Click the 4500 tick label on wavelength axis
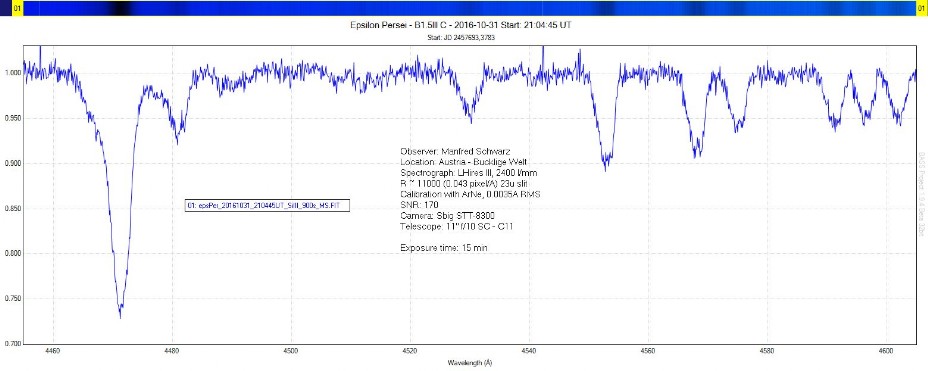 point(291,350)
